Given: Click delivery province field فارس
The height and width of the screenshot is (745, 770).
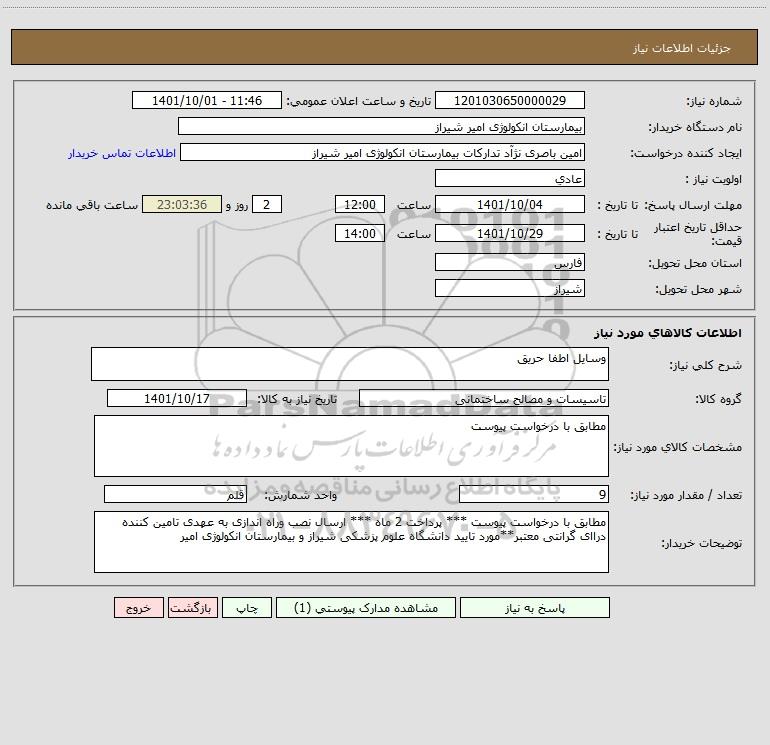Looking at the screenshot, I should (x=510, y=262).
